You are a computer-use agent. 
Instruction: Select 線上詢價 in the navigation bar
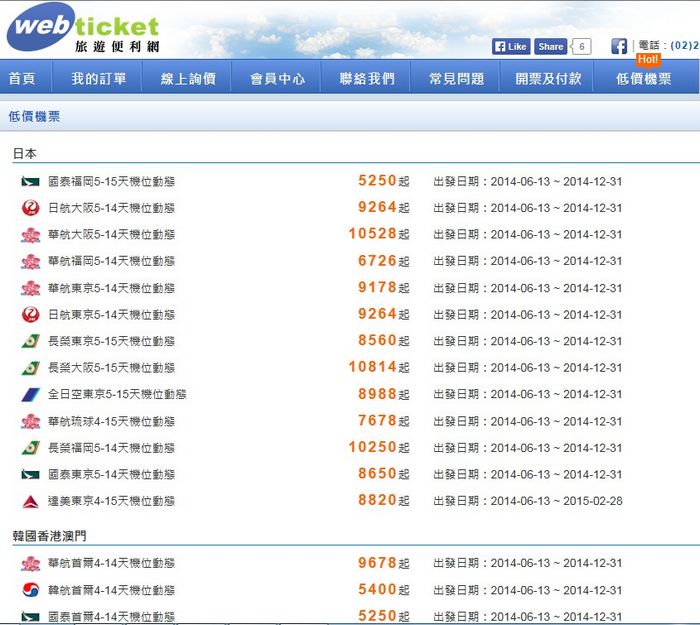pyautogui.click(x=188, y=79)
